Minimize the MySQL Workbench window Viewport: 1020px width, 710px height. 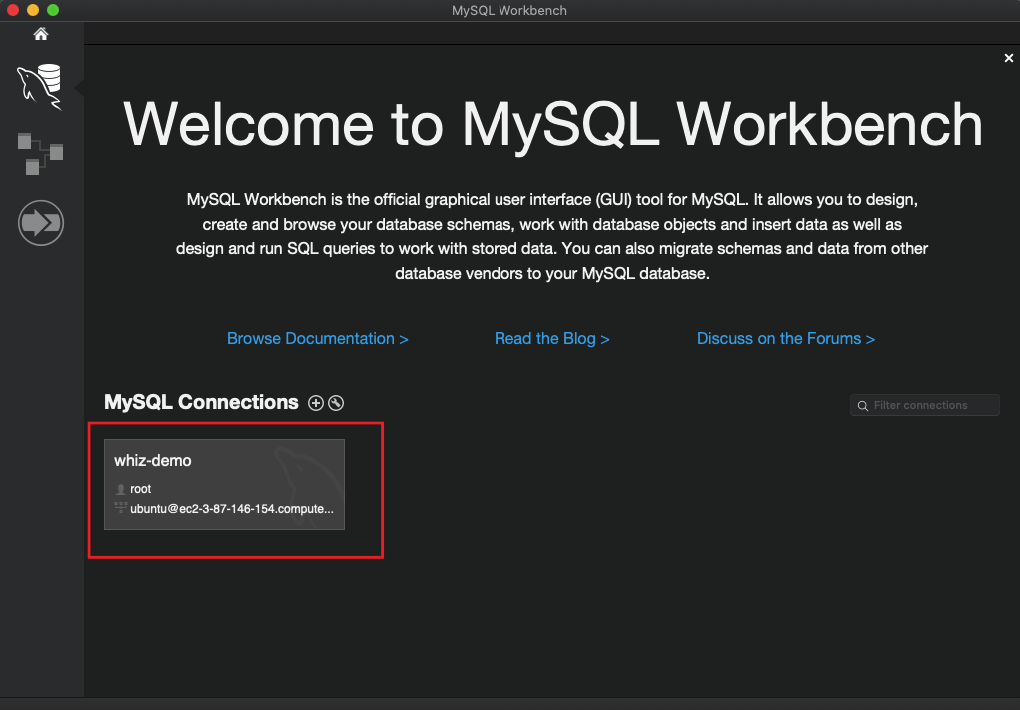(x=33, y=10)
